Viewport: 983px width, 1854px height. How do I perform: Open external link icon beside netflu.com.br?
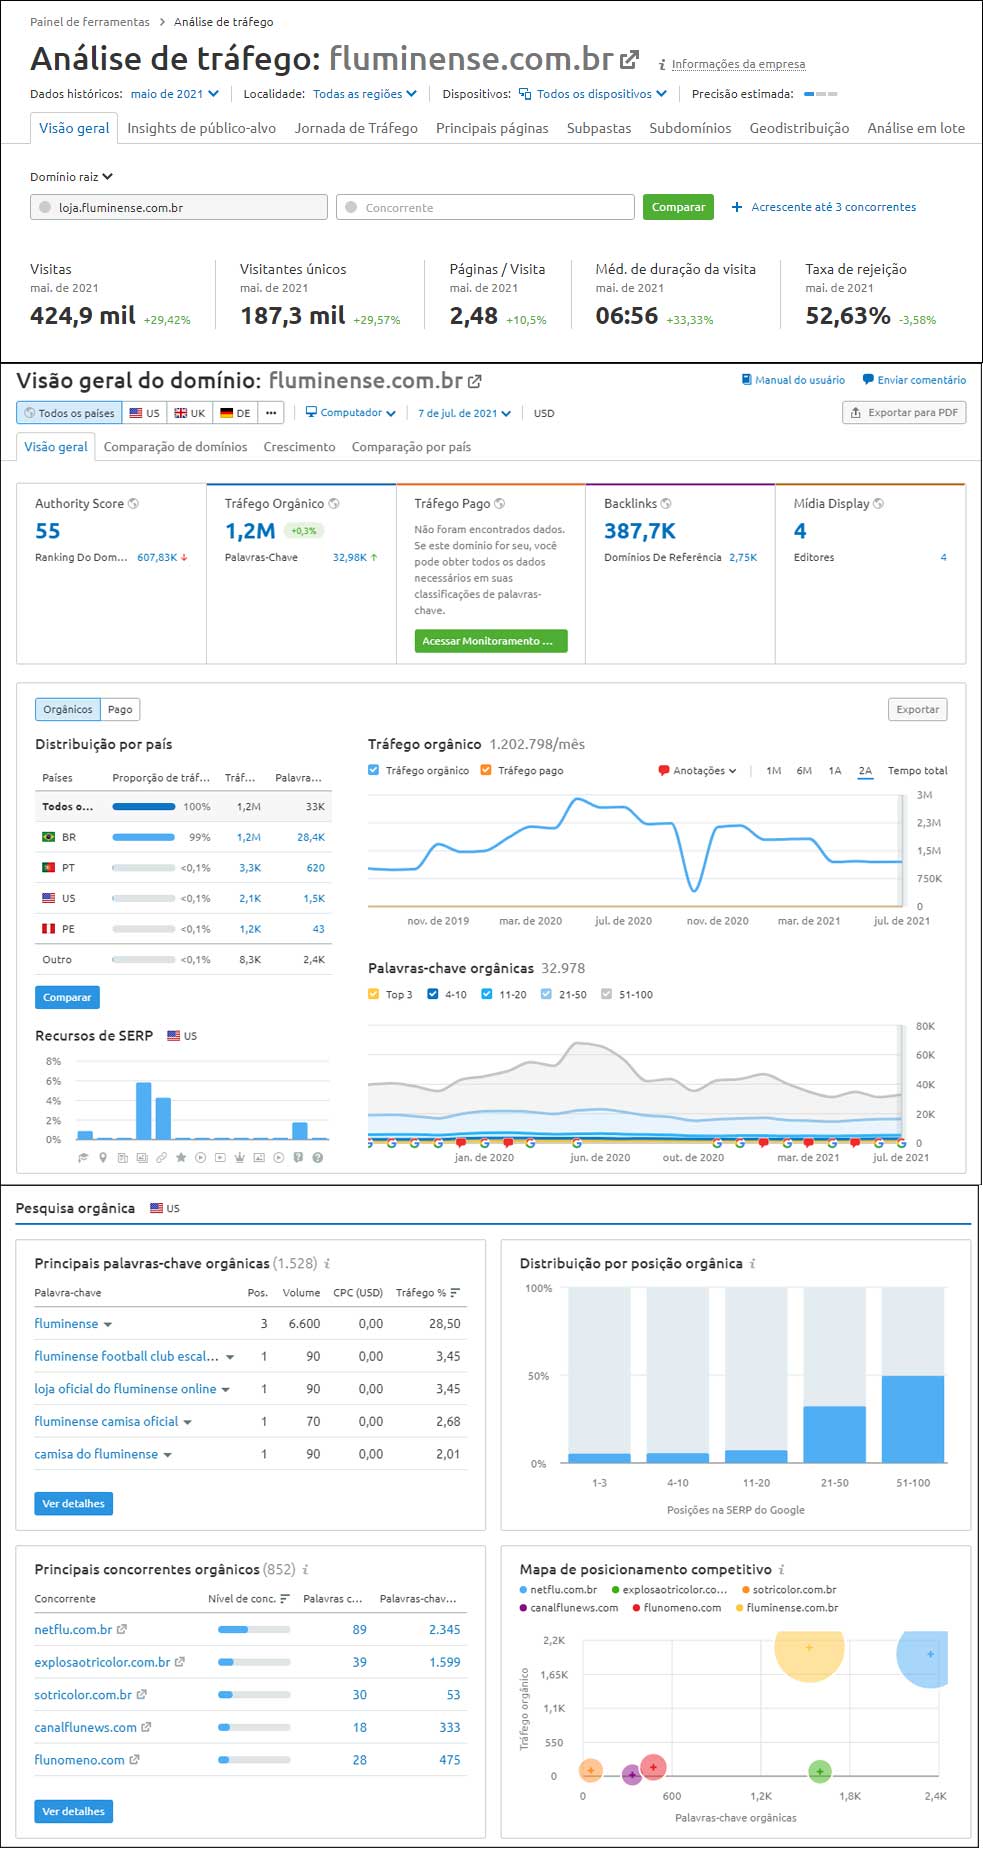click(122, 1630)
